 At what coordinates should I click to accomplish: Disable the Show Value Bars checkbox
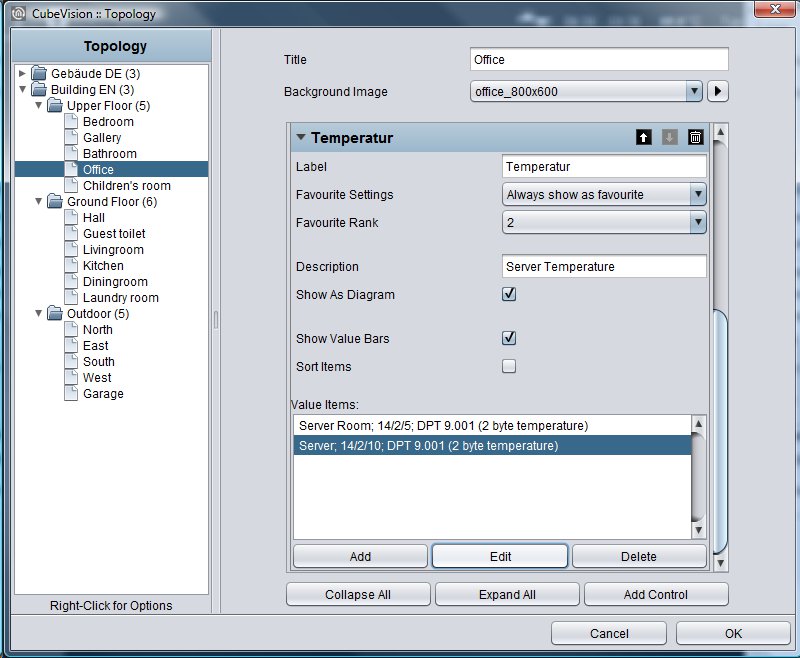pyautogui.click(x=509, y=338)
